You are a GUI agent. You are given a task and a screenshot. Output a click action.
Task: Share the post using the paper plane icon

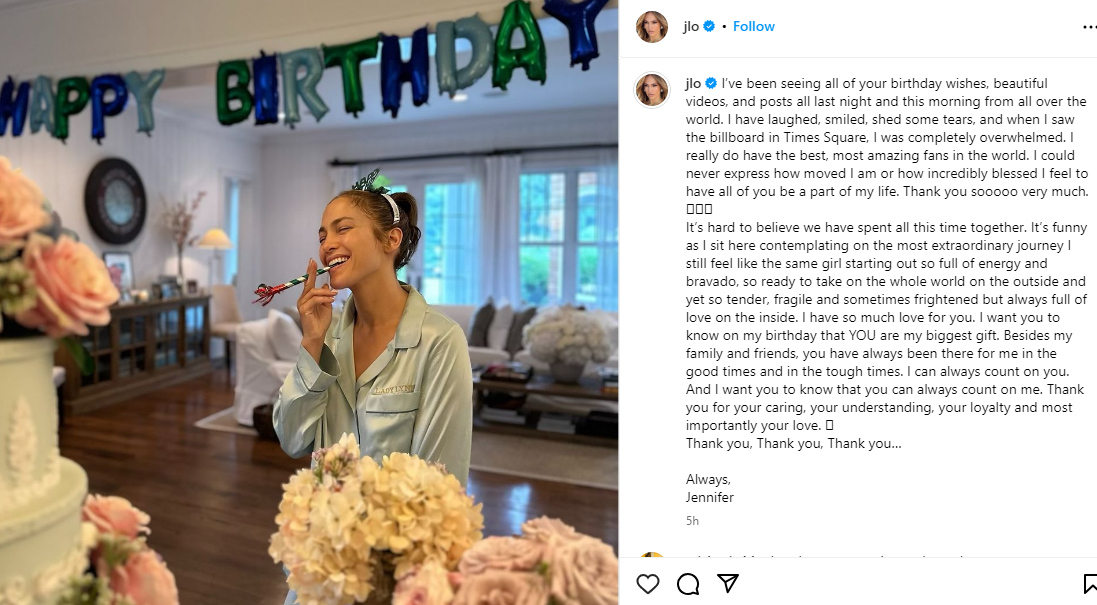(x=728, y=584)
